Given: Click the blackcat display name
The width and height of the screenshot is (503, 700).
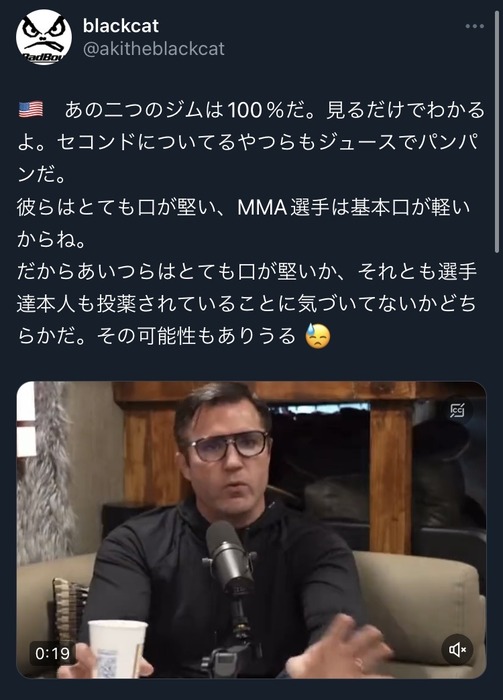Looking at the screenshot, I should 121,26.
